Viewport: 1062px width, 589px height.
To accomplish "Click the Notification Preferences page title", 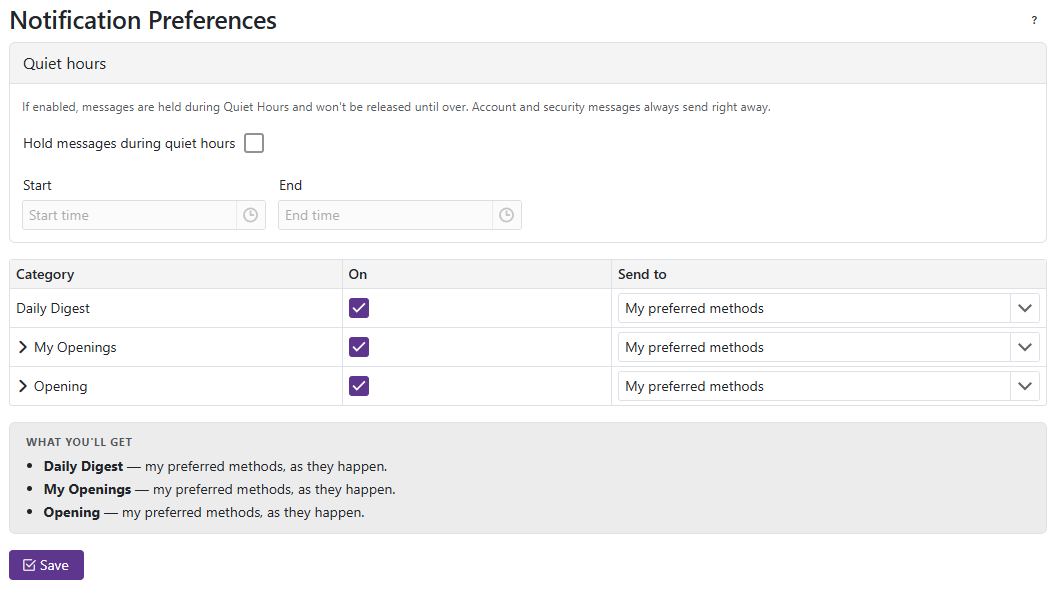I will click(x=144, y=20).
